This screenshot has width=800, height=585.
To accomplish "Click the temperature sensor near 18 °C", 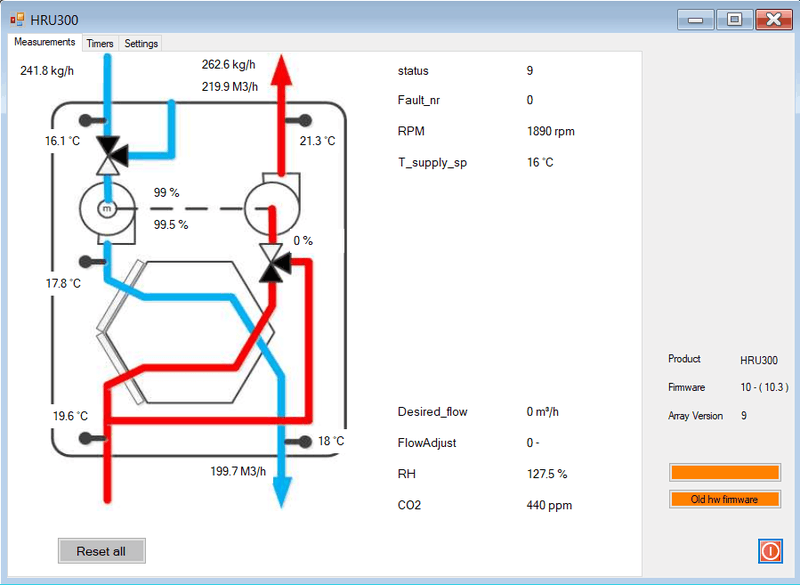I will tap(298, 442).
